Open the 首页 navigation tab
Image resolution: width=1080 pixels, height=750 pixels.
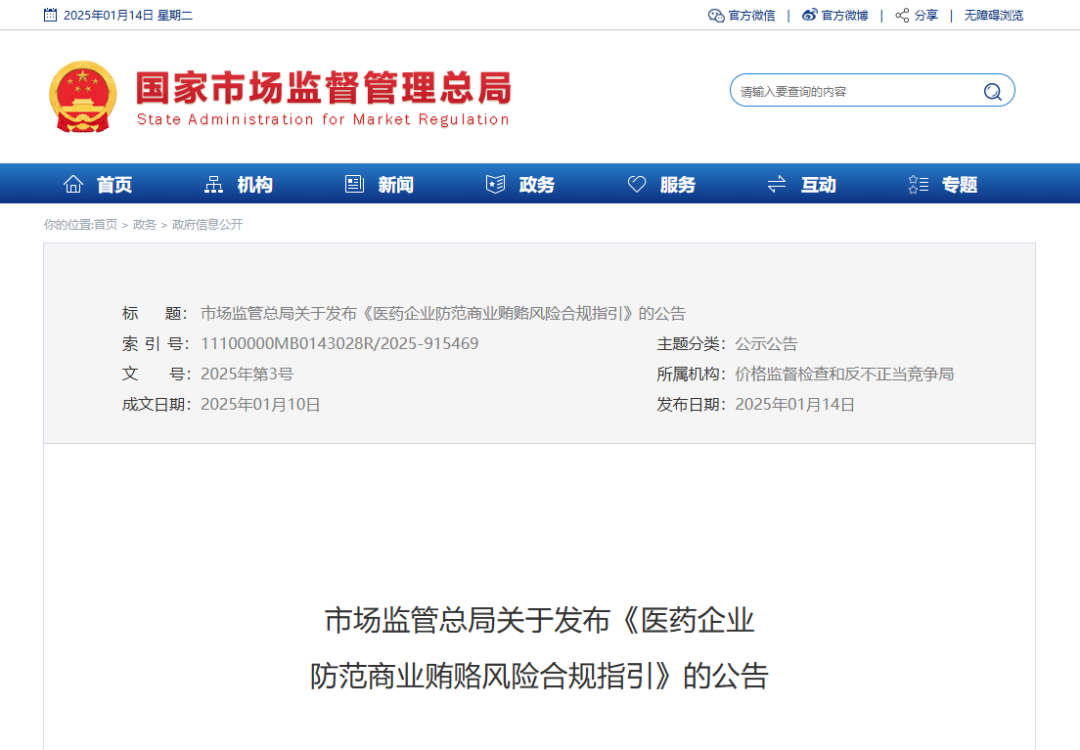tap(114, 185)
